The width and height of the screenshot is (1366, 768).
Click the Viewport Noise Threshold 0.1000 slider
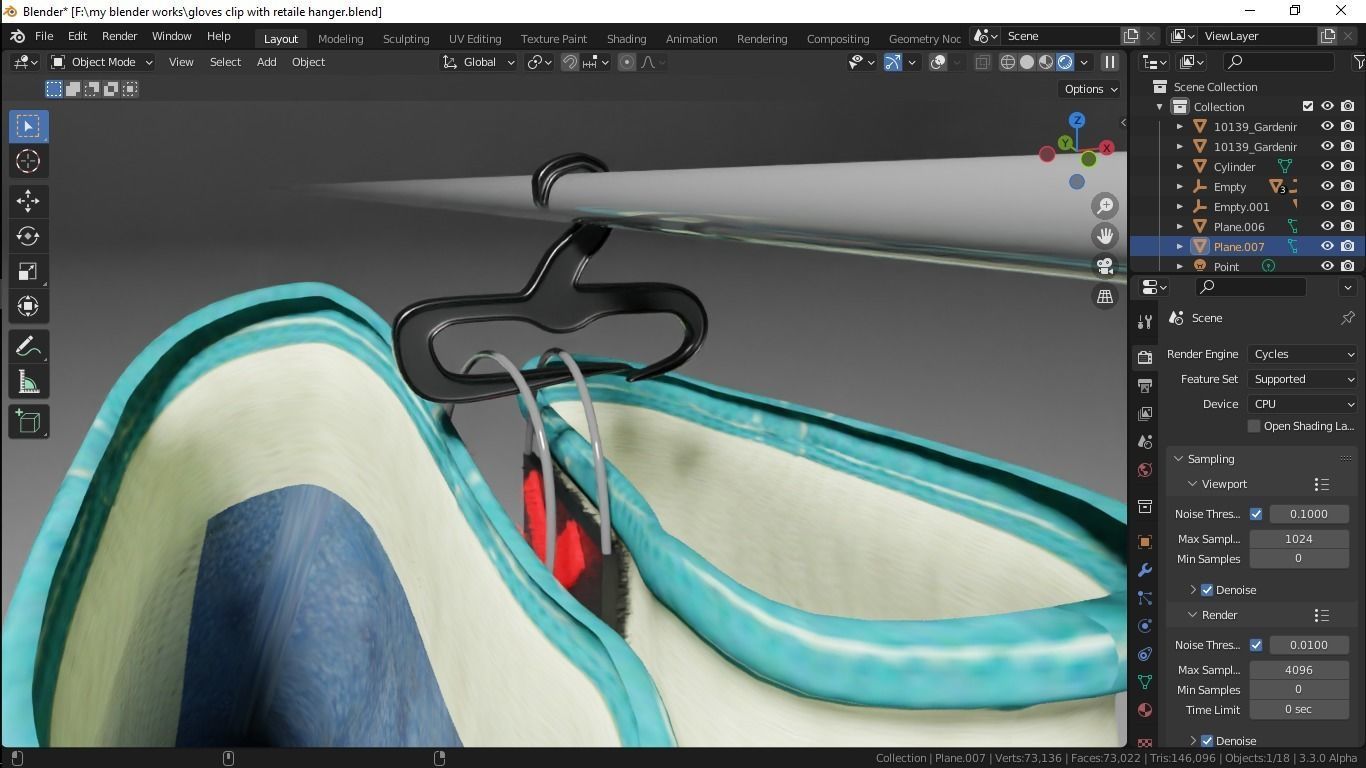coord(1309,514)
